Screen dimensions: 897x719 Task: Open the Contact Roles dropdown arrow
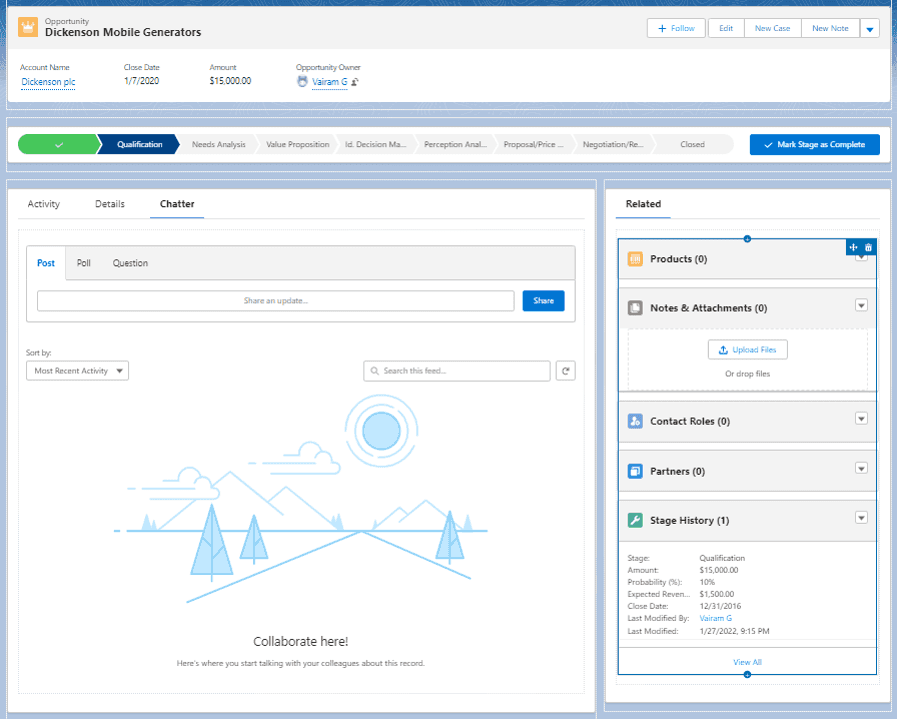click(x=861, y=419)
